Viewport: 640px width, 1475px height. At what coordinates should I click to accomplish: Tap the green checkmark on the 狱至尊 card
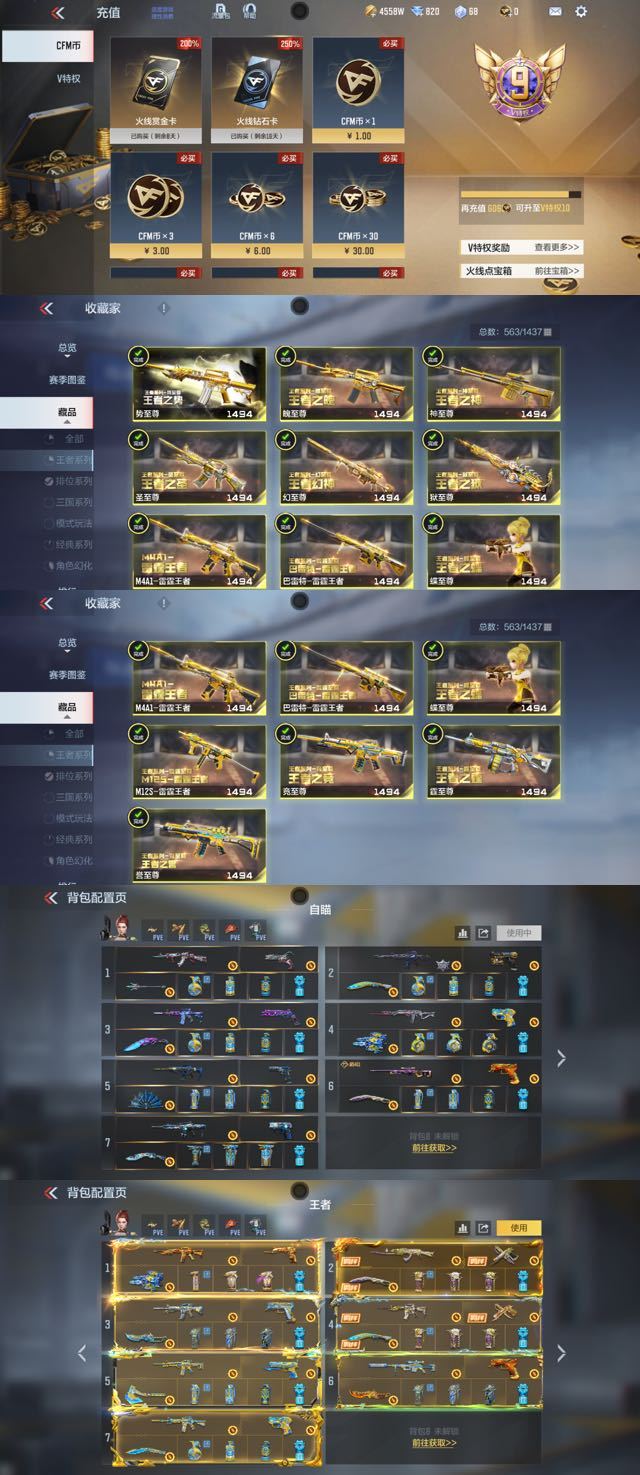click(433, 438)
